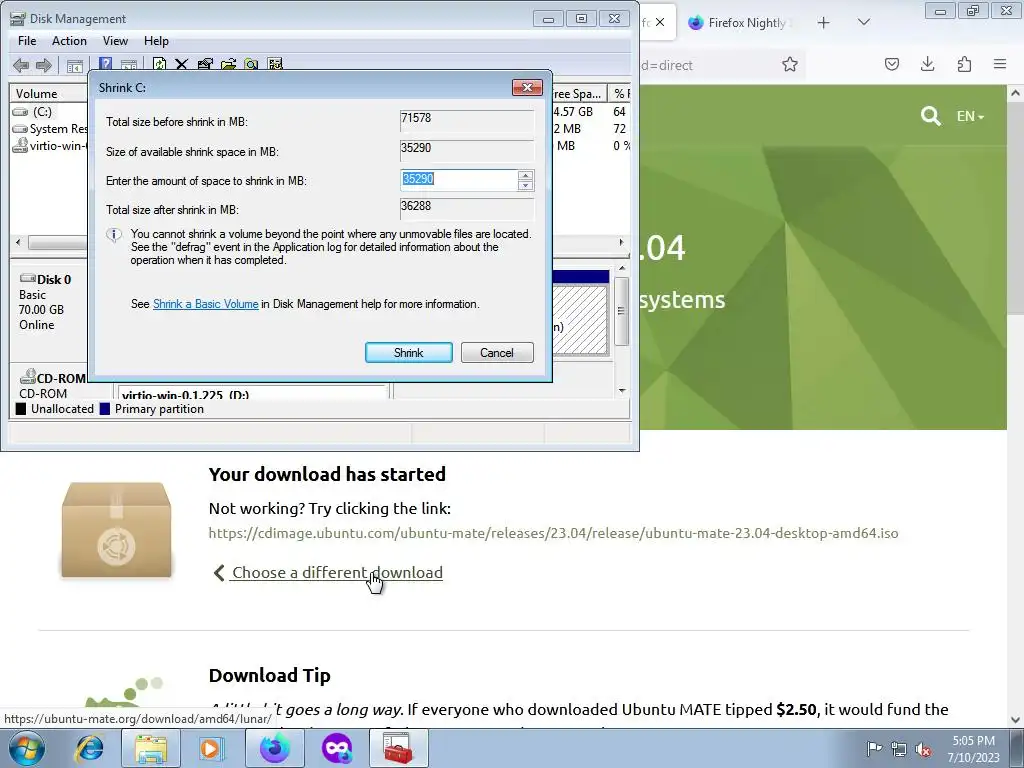Image resolution: width=1024 pixels, height=768 pixels.
Task: Click the muted speaker volume tray icon
Action: 923,749
